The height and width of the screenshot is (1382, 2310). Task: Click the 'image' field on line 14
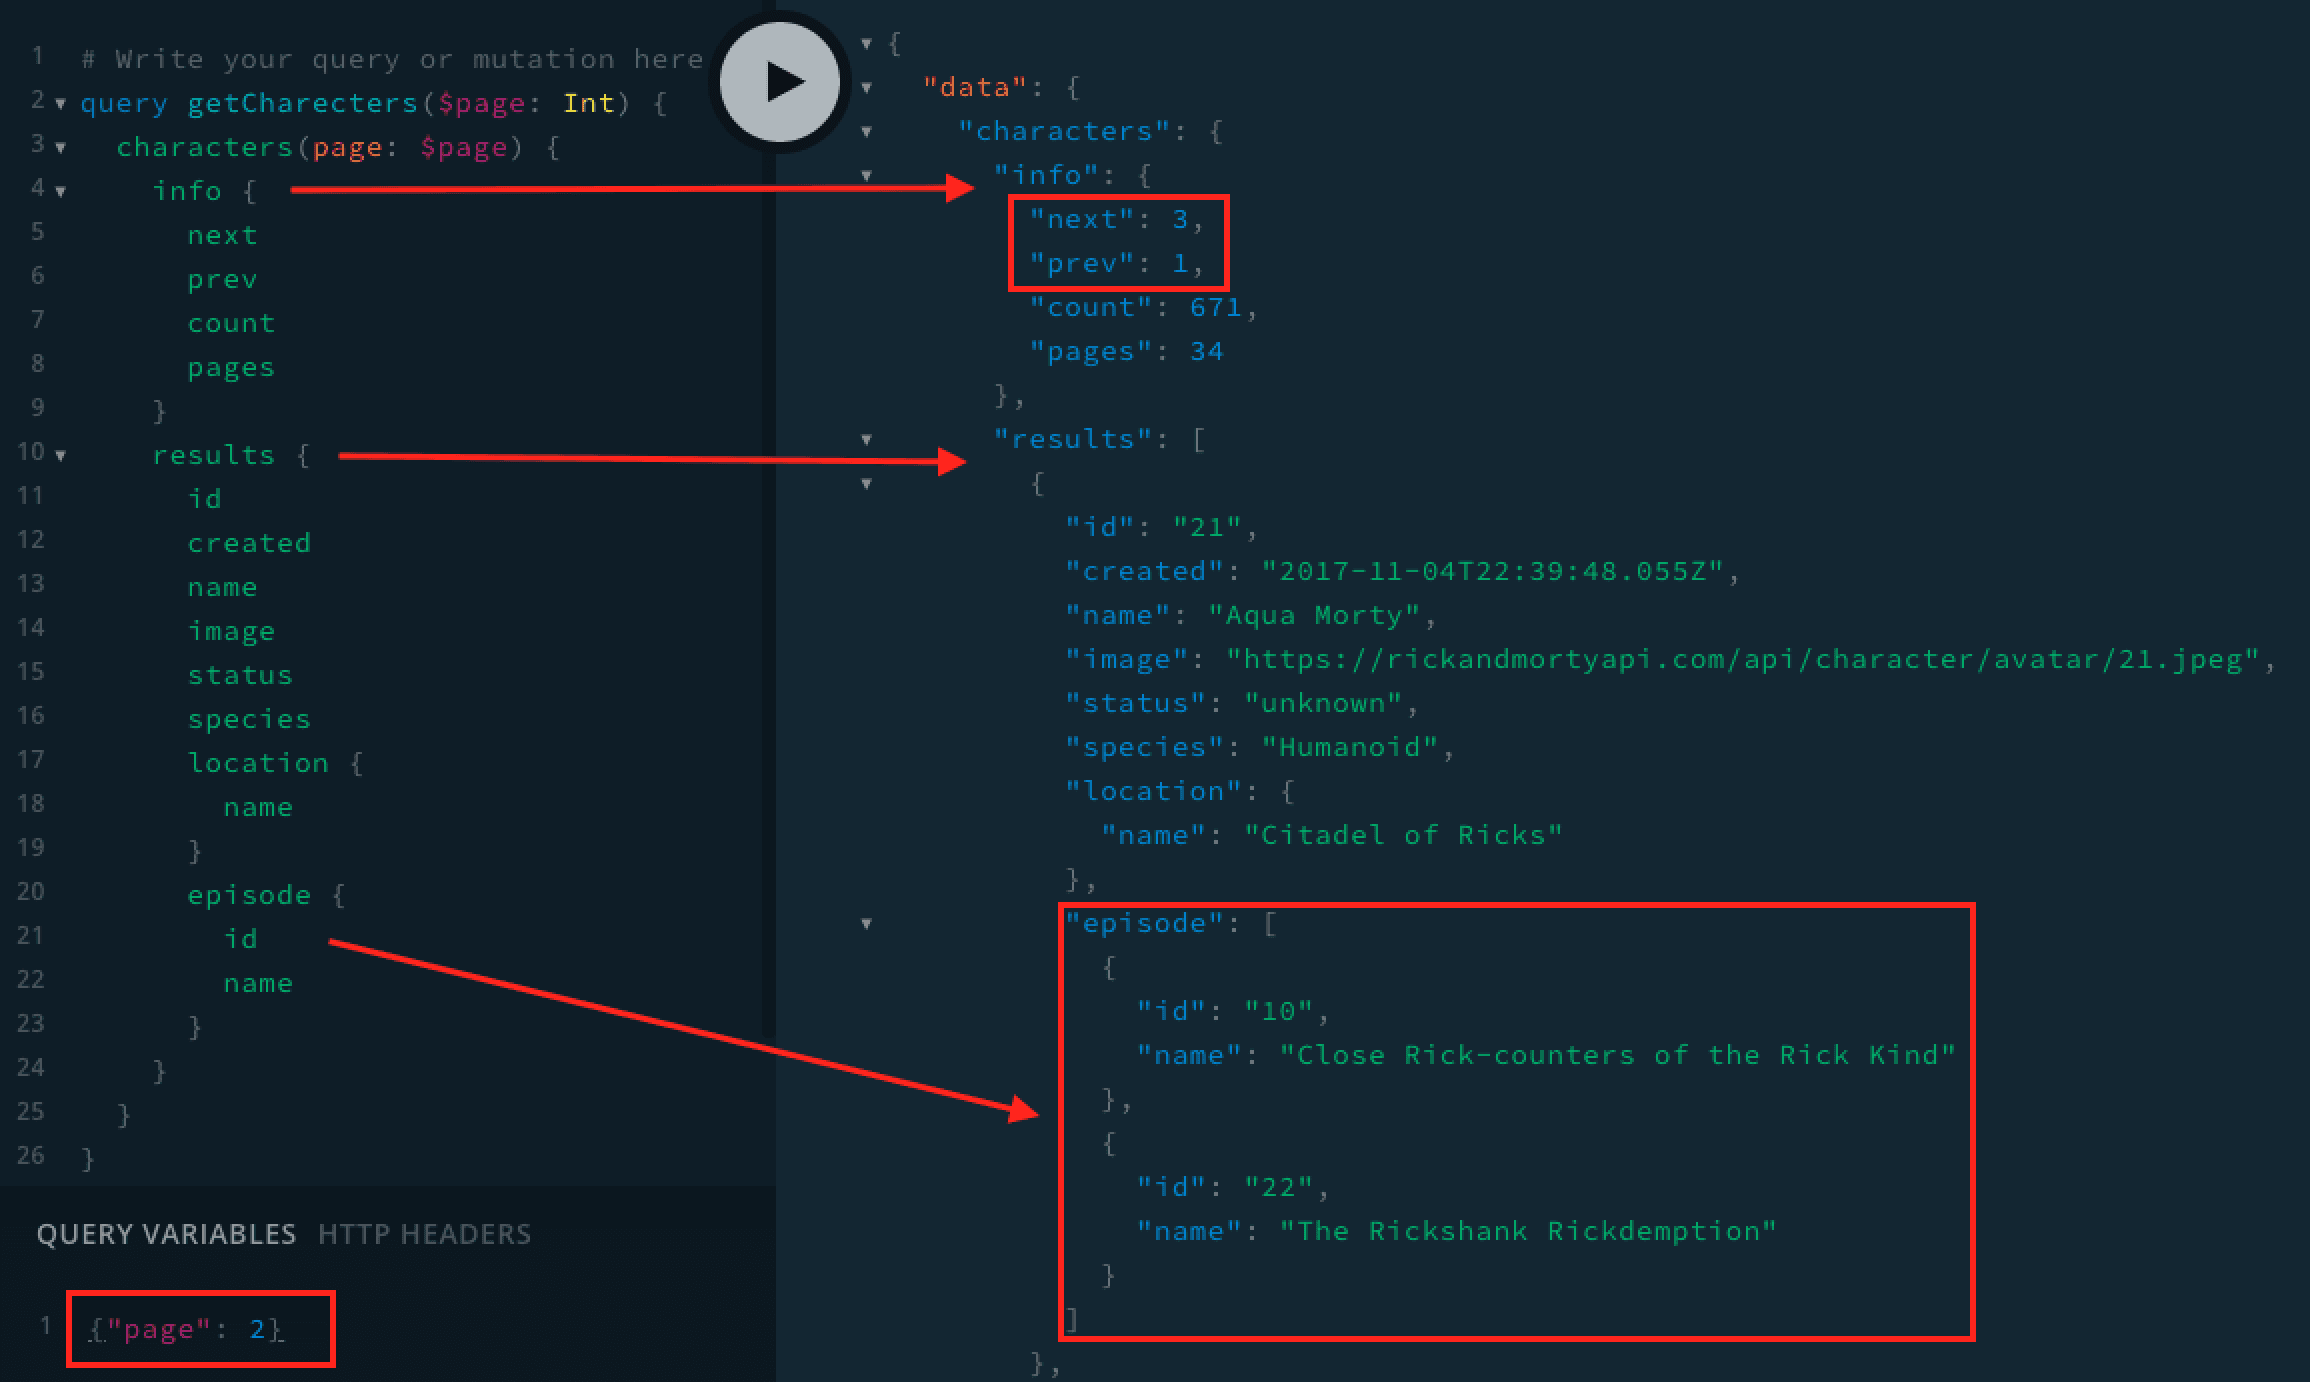[231, 631]
